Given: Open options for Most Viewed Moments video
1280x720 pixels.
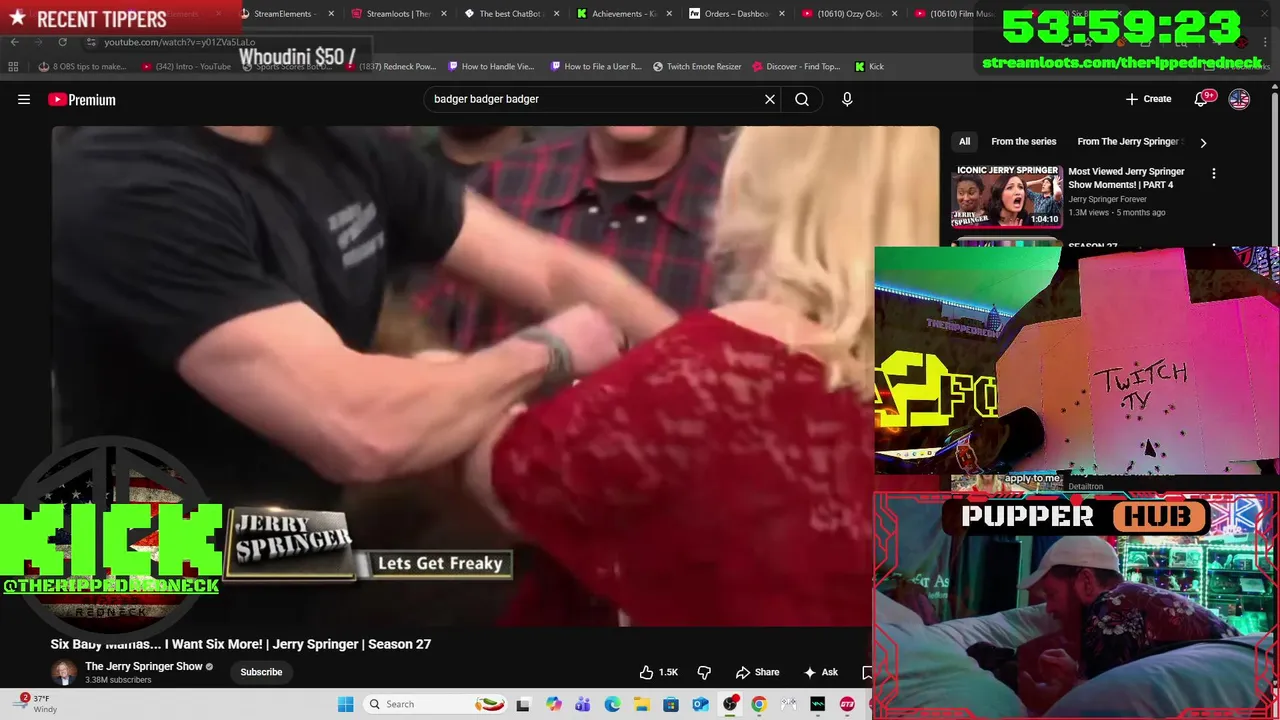Looking at the screenshot, I should tap(1214, 173).
